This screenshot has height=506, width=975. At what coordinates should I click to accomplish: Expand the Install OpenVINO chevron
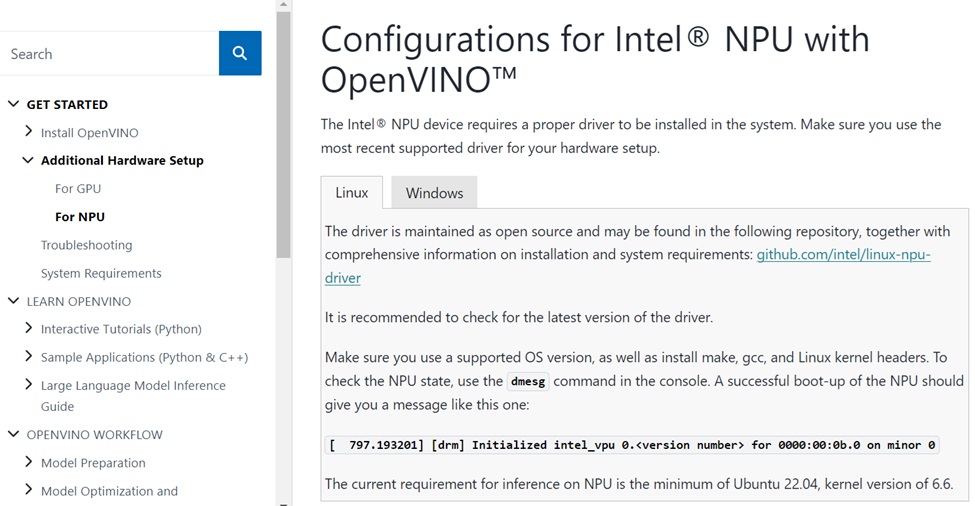28,131
